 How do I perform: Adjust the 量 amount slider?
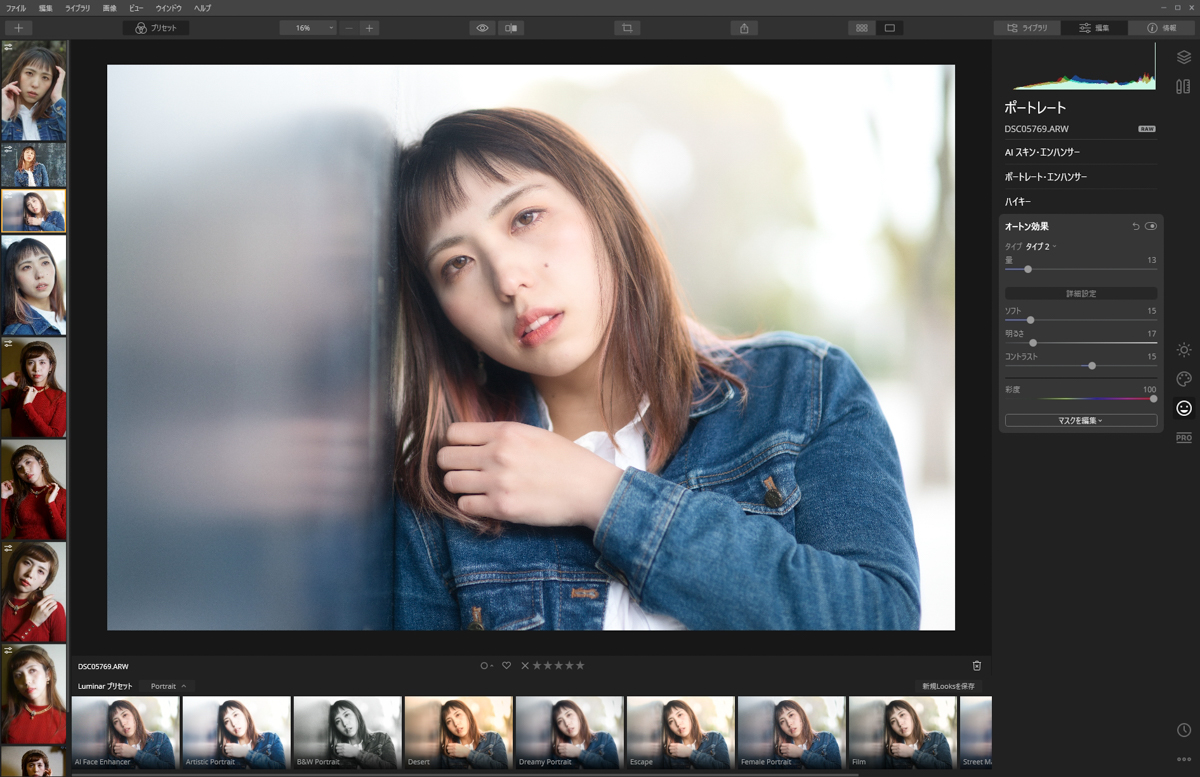point(1081,269)
